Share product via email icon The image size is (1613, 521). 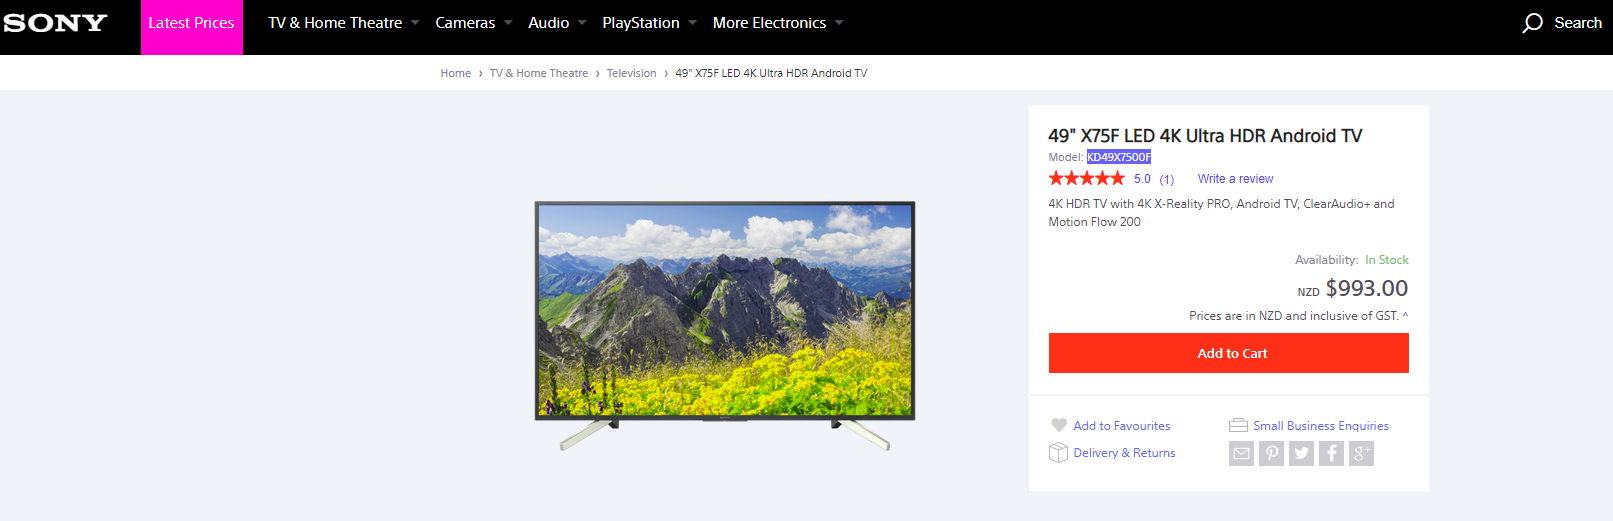click(1241, 454)
